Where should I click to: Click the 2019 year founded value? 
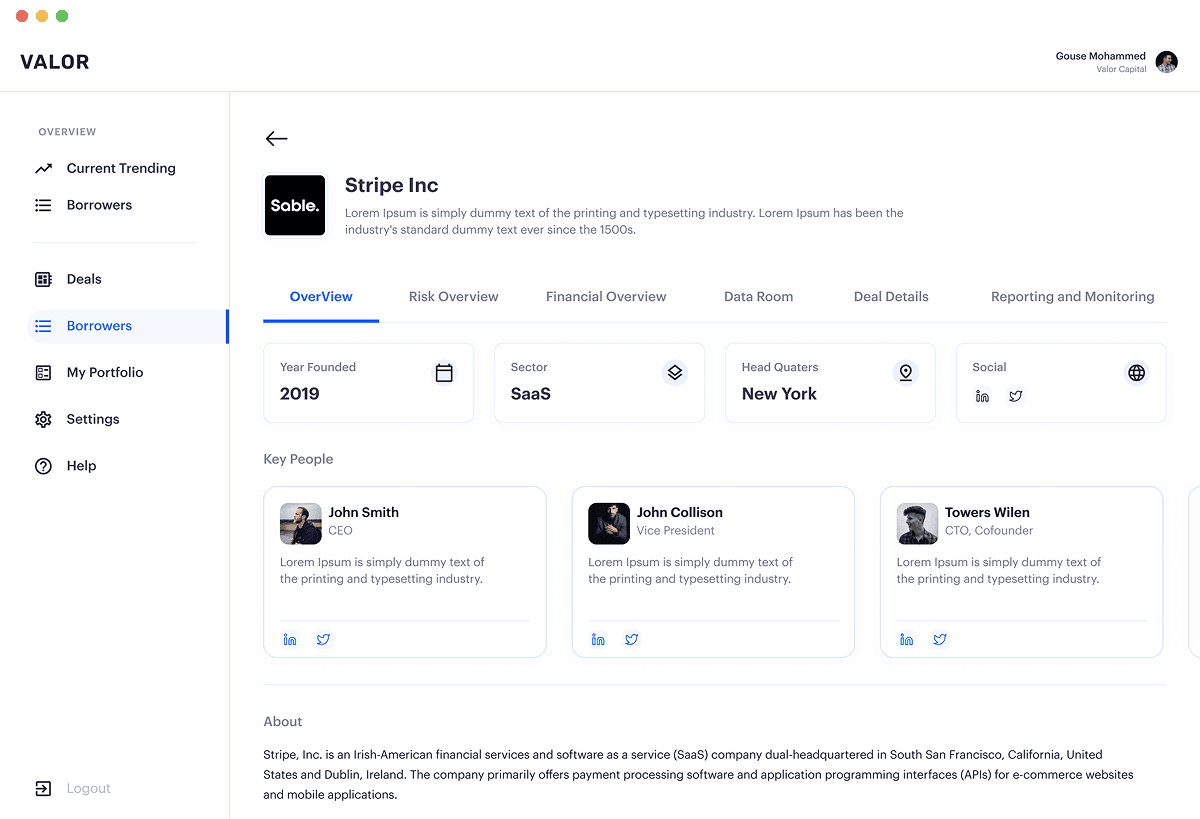(x=300, y=394)
